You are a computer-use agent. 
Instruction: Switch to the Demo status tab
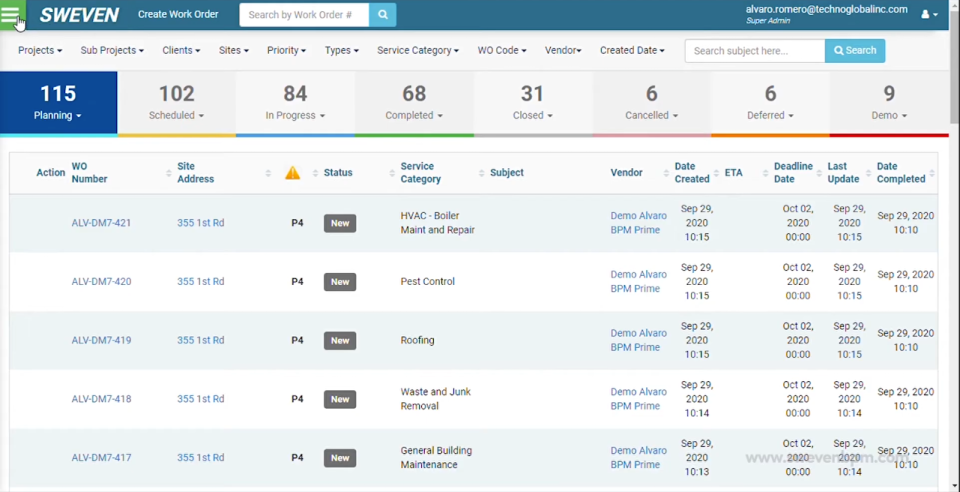(889, 103)
